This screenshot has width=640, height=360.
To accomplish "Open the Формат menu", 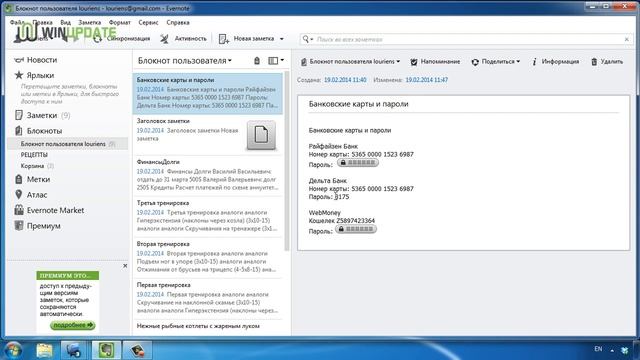I will [120, 22].
